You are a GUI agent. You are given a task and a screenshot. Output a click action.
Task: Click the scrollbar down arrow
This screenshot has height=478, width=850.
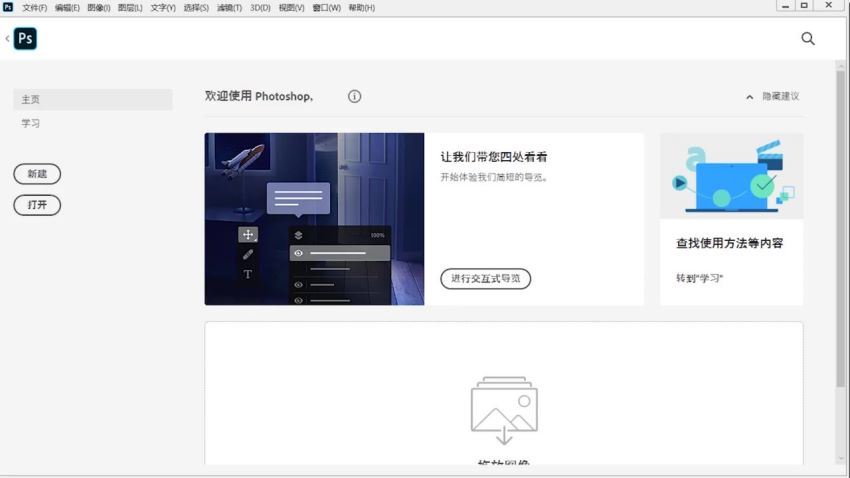click(x=841, y=459)
